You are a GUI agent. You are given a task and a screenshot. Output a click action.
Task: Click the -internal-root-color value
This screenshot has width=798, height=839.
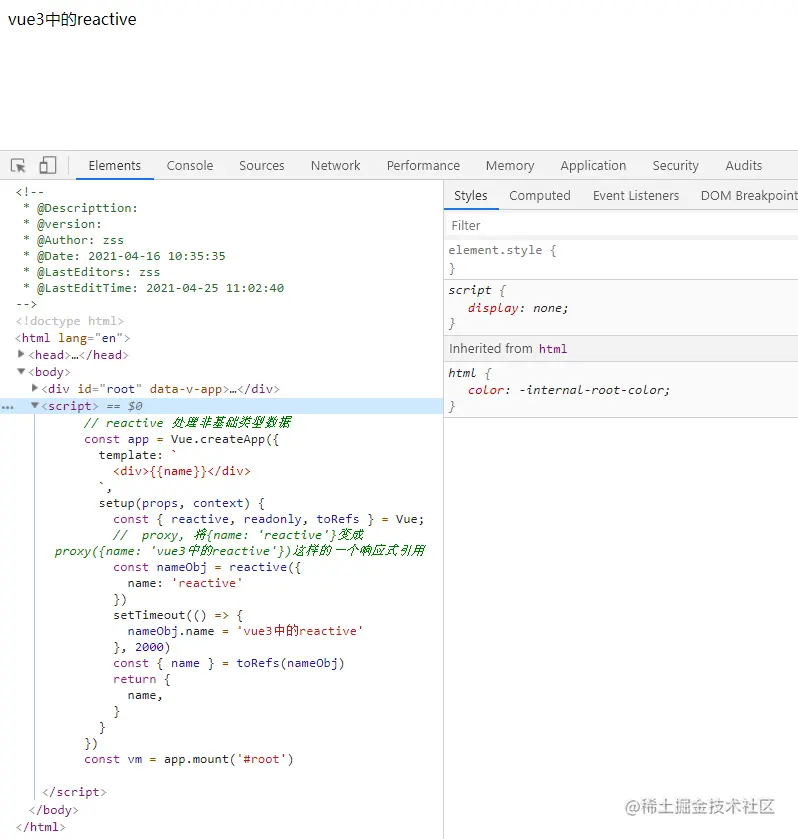591,390
